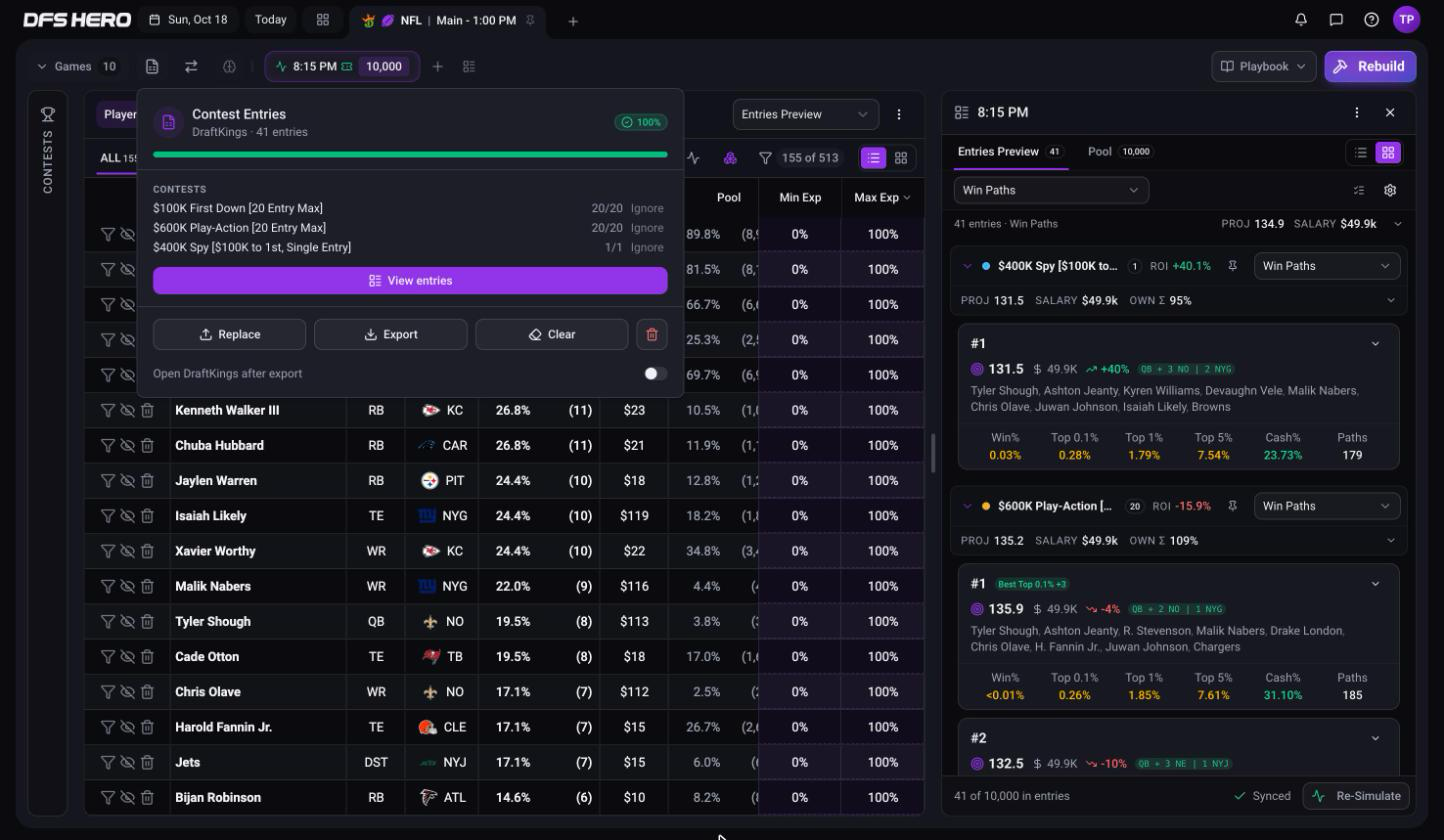Click the checklist icon beside the gear
The width and height of the screenshot is (1444, 840).
tap(1358, 190)
